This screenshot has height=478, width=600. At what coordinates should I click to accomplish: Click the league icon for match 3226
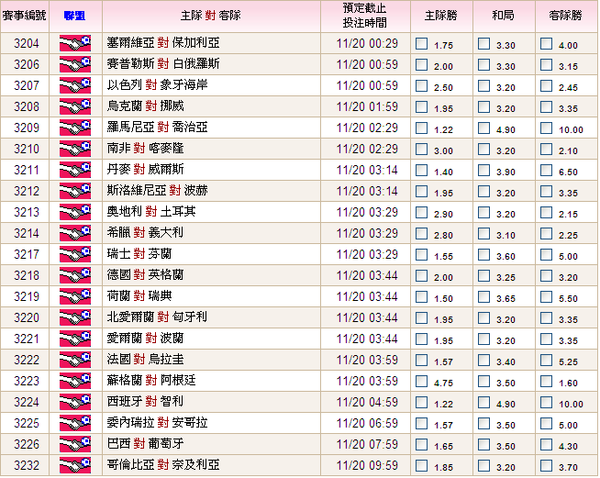coord(75,444)
